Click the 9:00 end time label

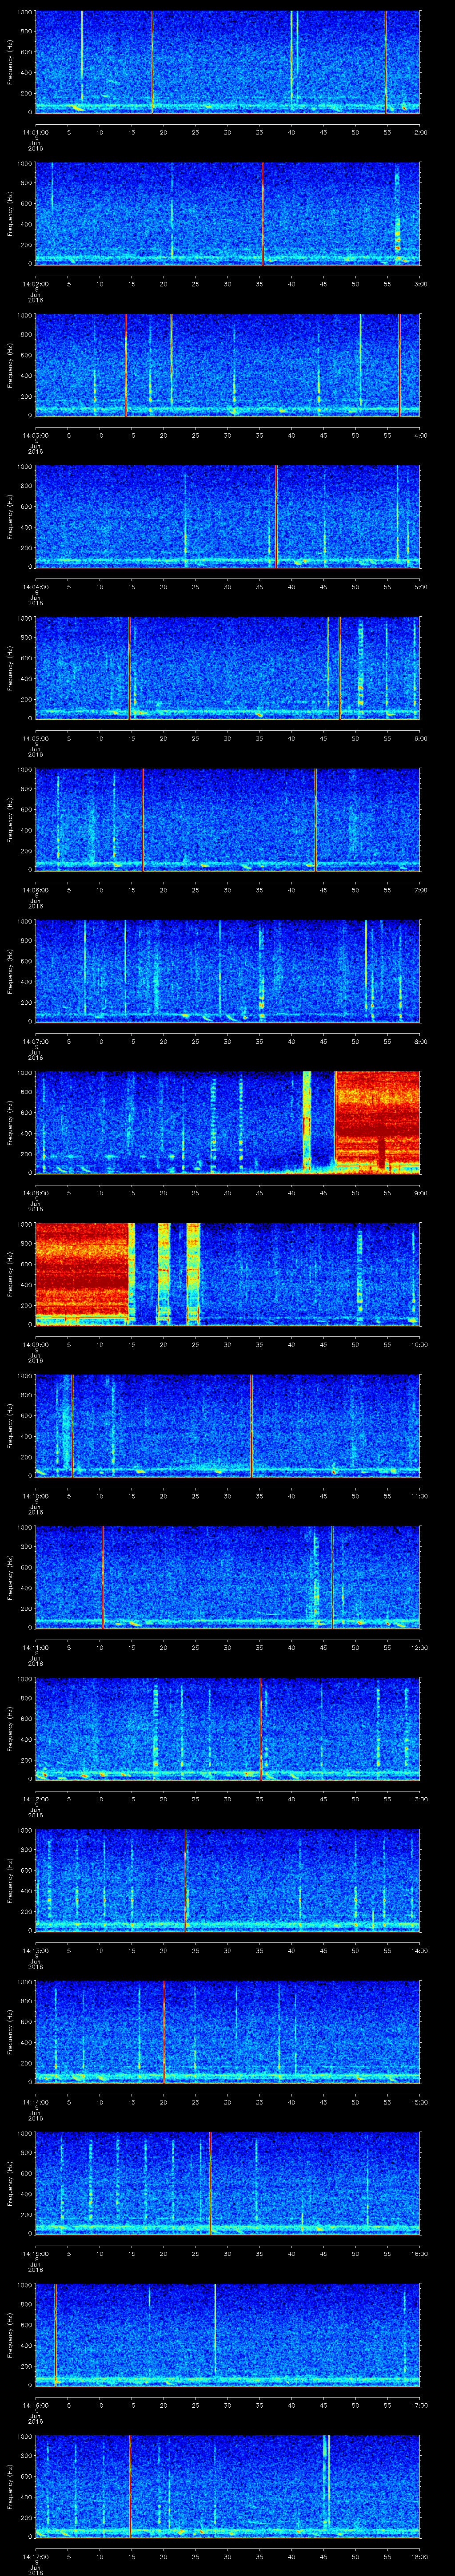(421, 1193)
